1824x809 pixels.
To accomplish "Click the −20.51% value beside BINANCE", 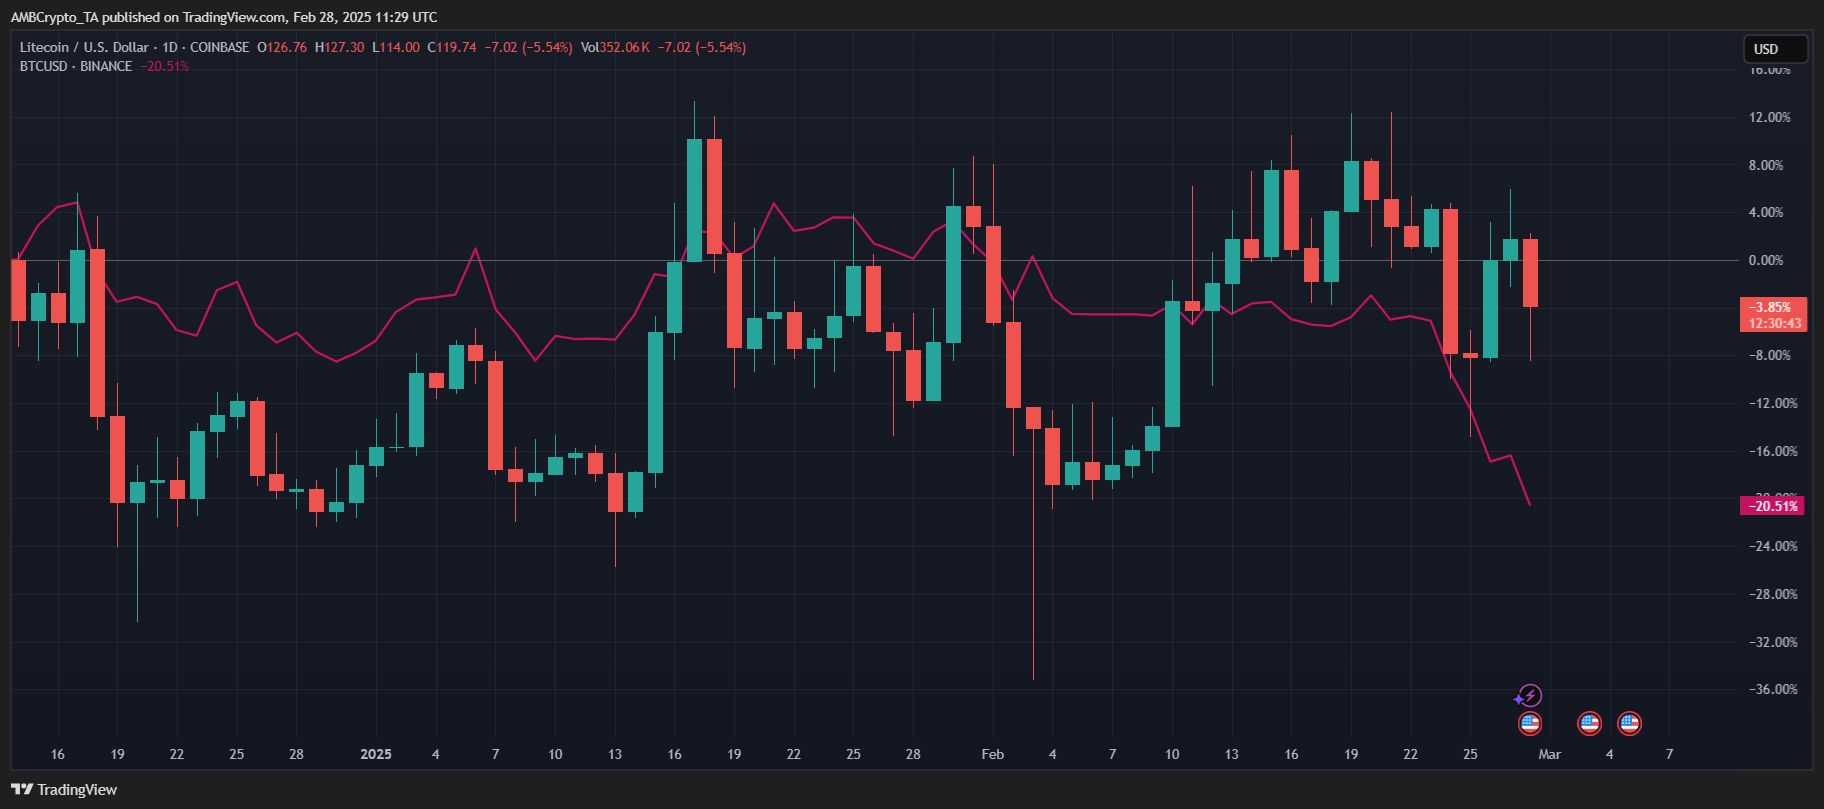I will (x=165, y=66).
